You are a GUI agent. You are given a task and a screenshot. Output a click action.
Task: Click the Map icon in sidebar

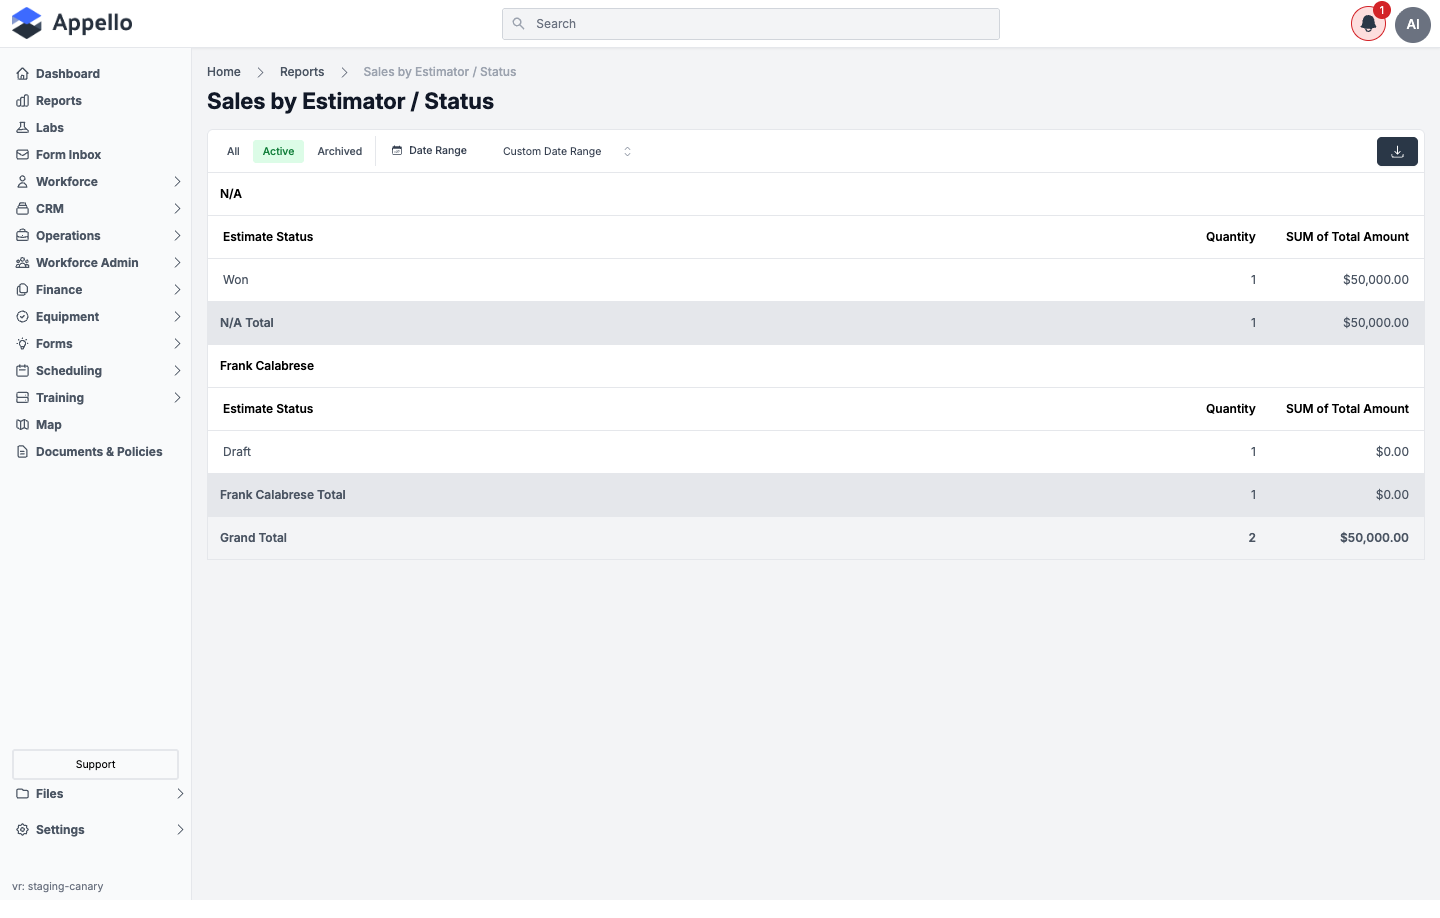coord(22,425)
